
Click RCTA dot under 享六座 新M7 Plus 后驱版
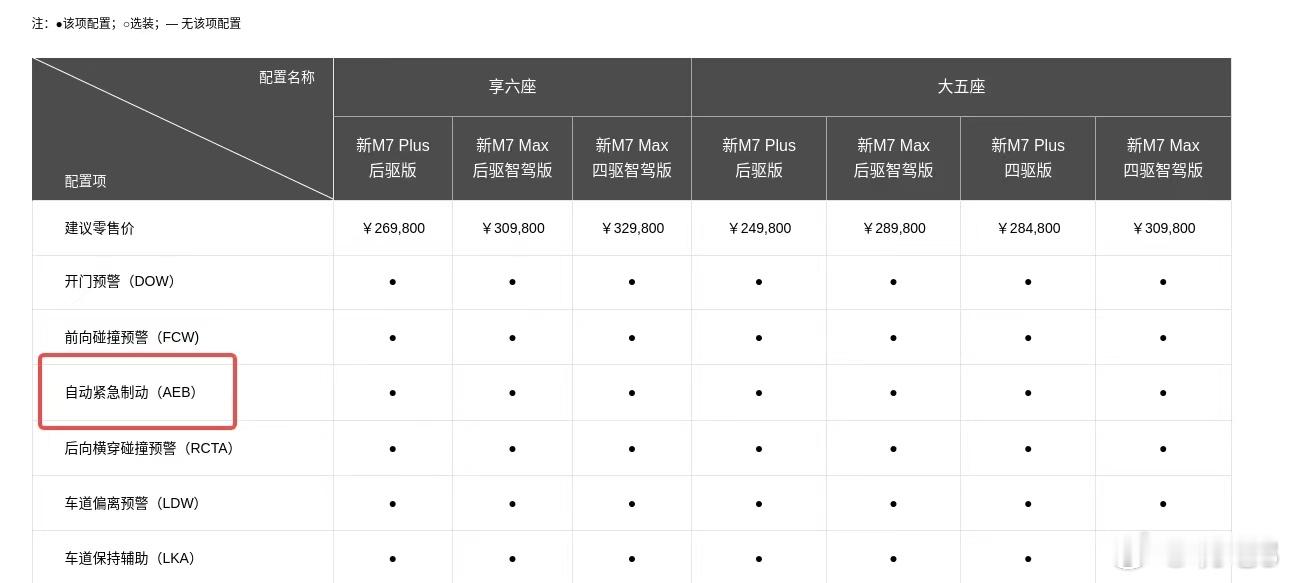click(x=393, y=448)
